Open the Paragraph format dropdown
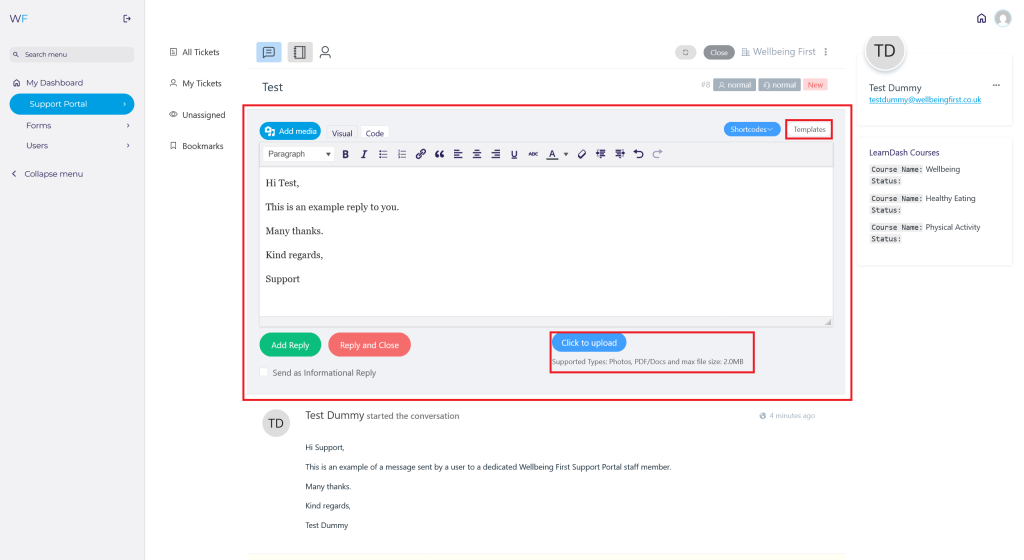Image resolution: width=1024 pixels, height=560 pixels. coord(299,154)
